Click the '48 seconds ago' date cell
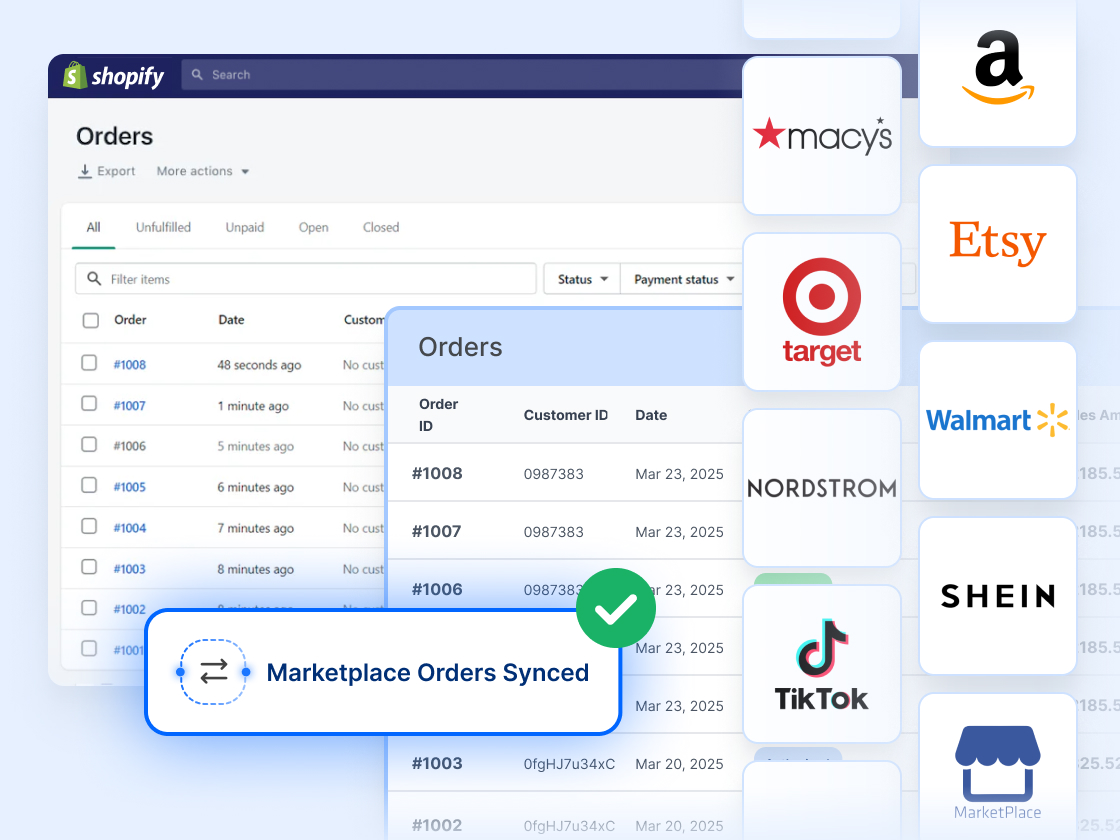Screen dimensions: 1120x840 coord(259,365)
